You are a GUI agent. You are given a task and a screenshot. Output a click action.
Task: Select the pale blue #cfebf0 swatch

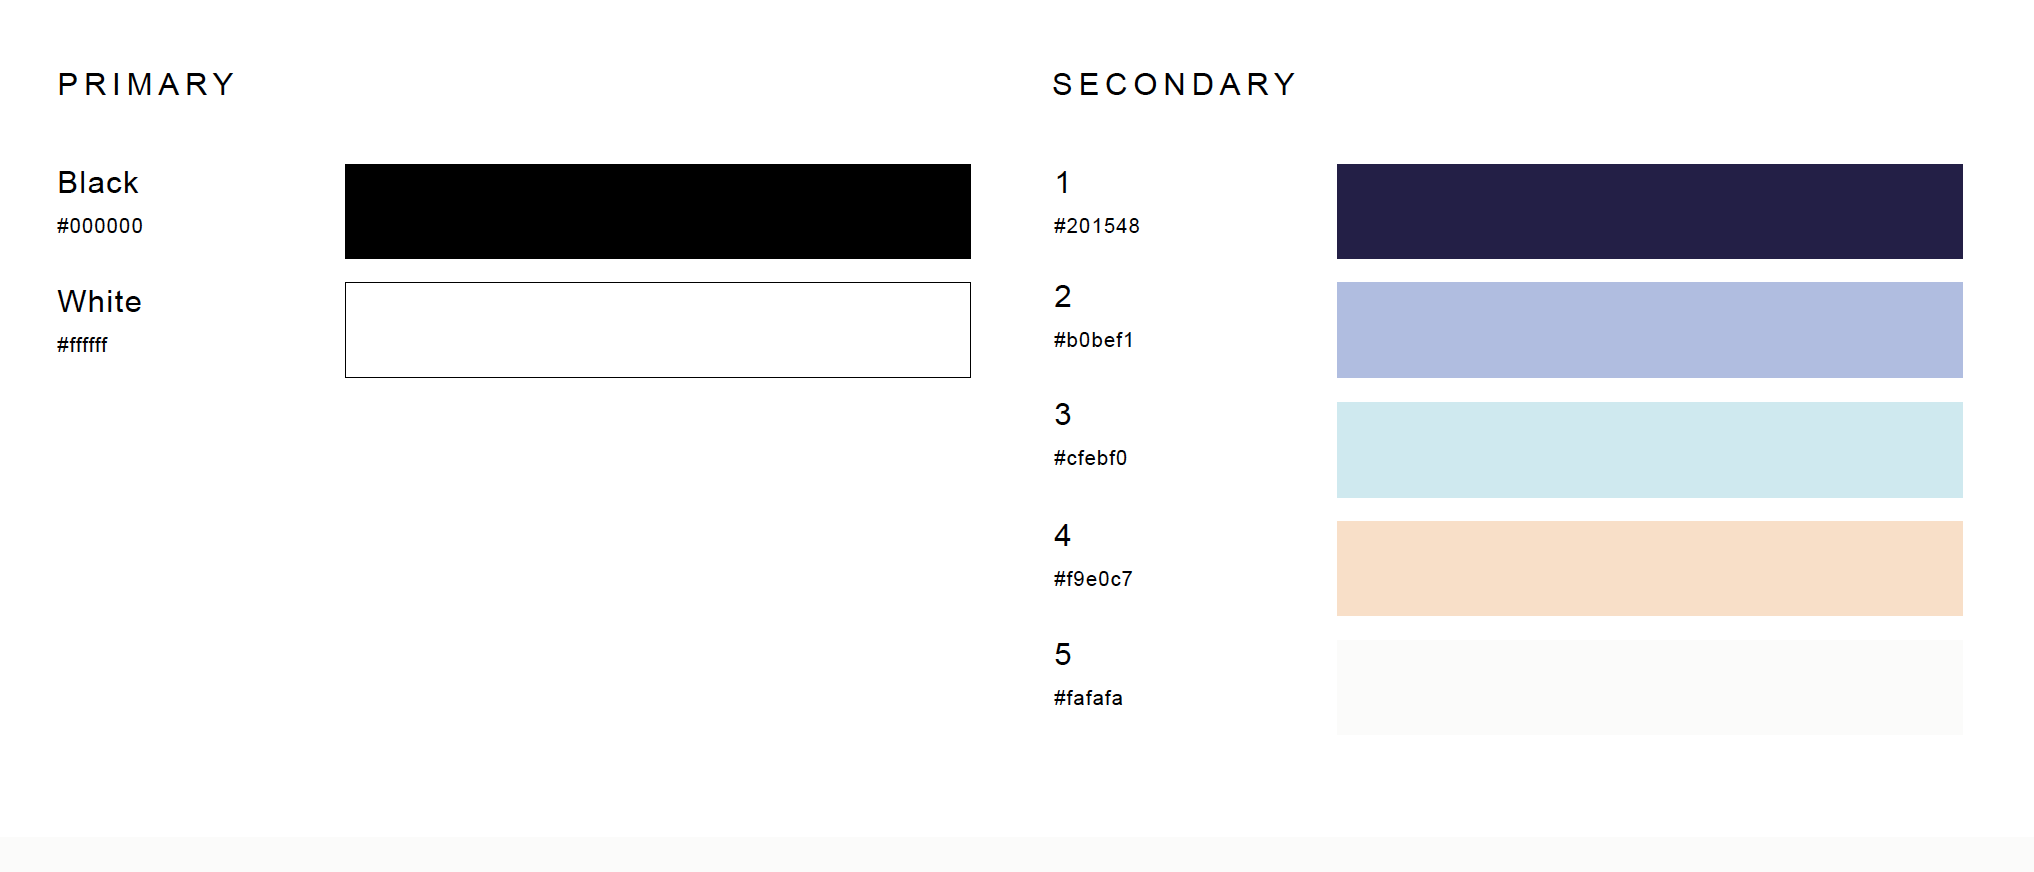[1650, 450]
